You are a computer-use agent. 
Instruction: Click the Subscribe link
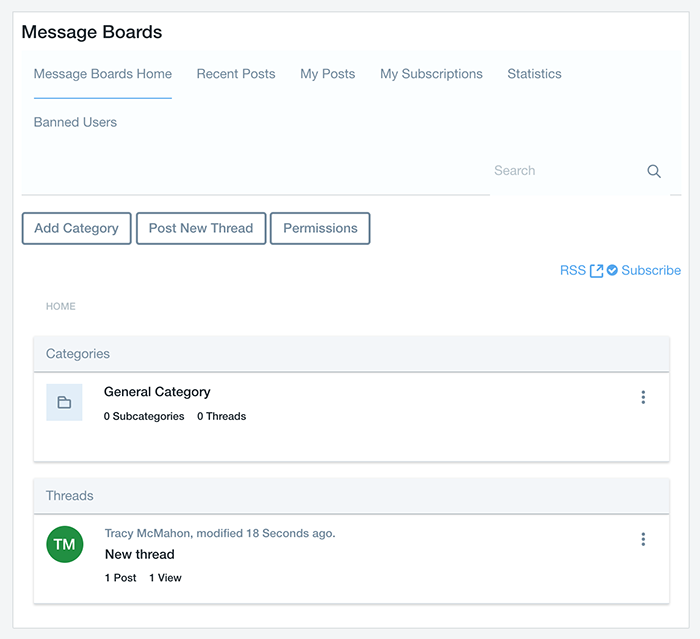pos(651,270)
